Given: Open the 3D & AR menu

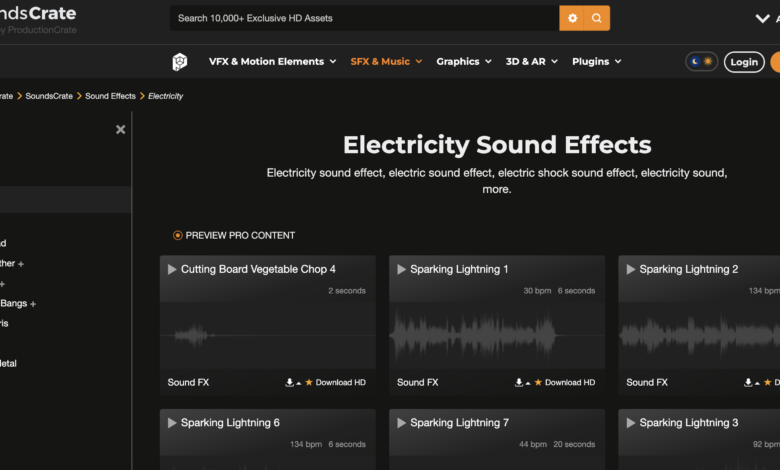Looking at the screenshot, I should (531, 62).
